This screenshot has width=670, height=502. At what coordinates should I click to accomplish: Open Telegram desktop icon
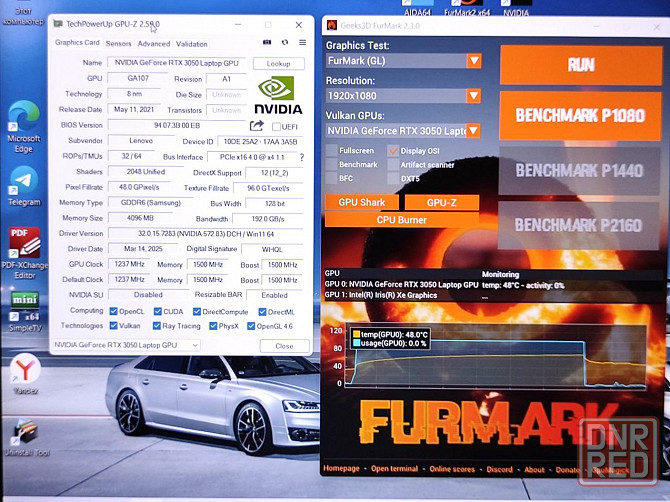[24, 186]
